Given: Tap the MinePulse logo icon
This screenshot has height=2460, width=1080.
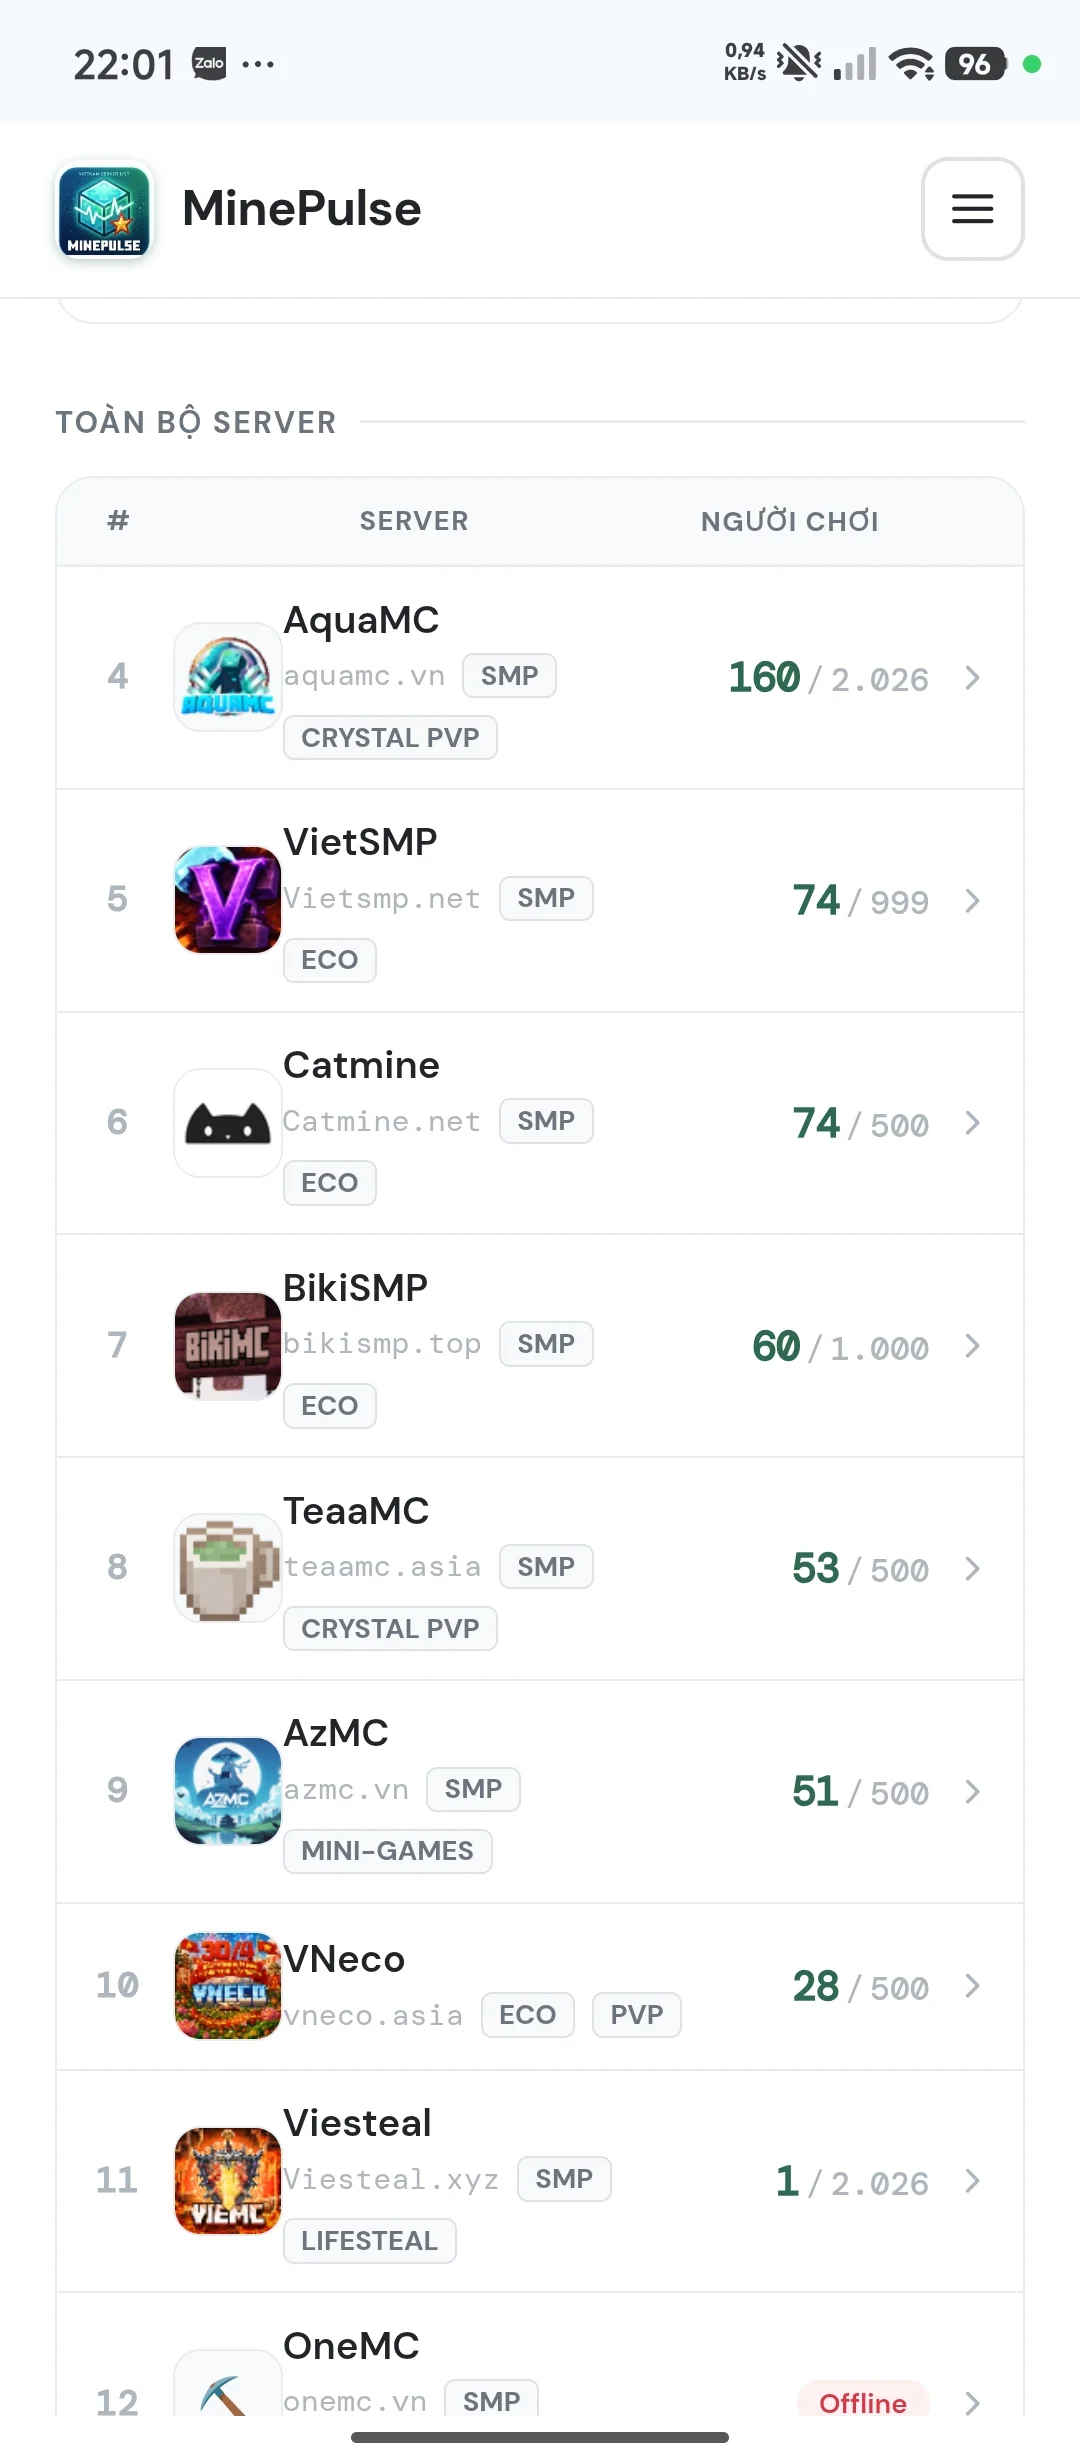Looking at the screenshot, I should (x=104, y=210).
